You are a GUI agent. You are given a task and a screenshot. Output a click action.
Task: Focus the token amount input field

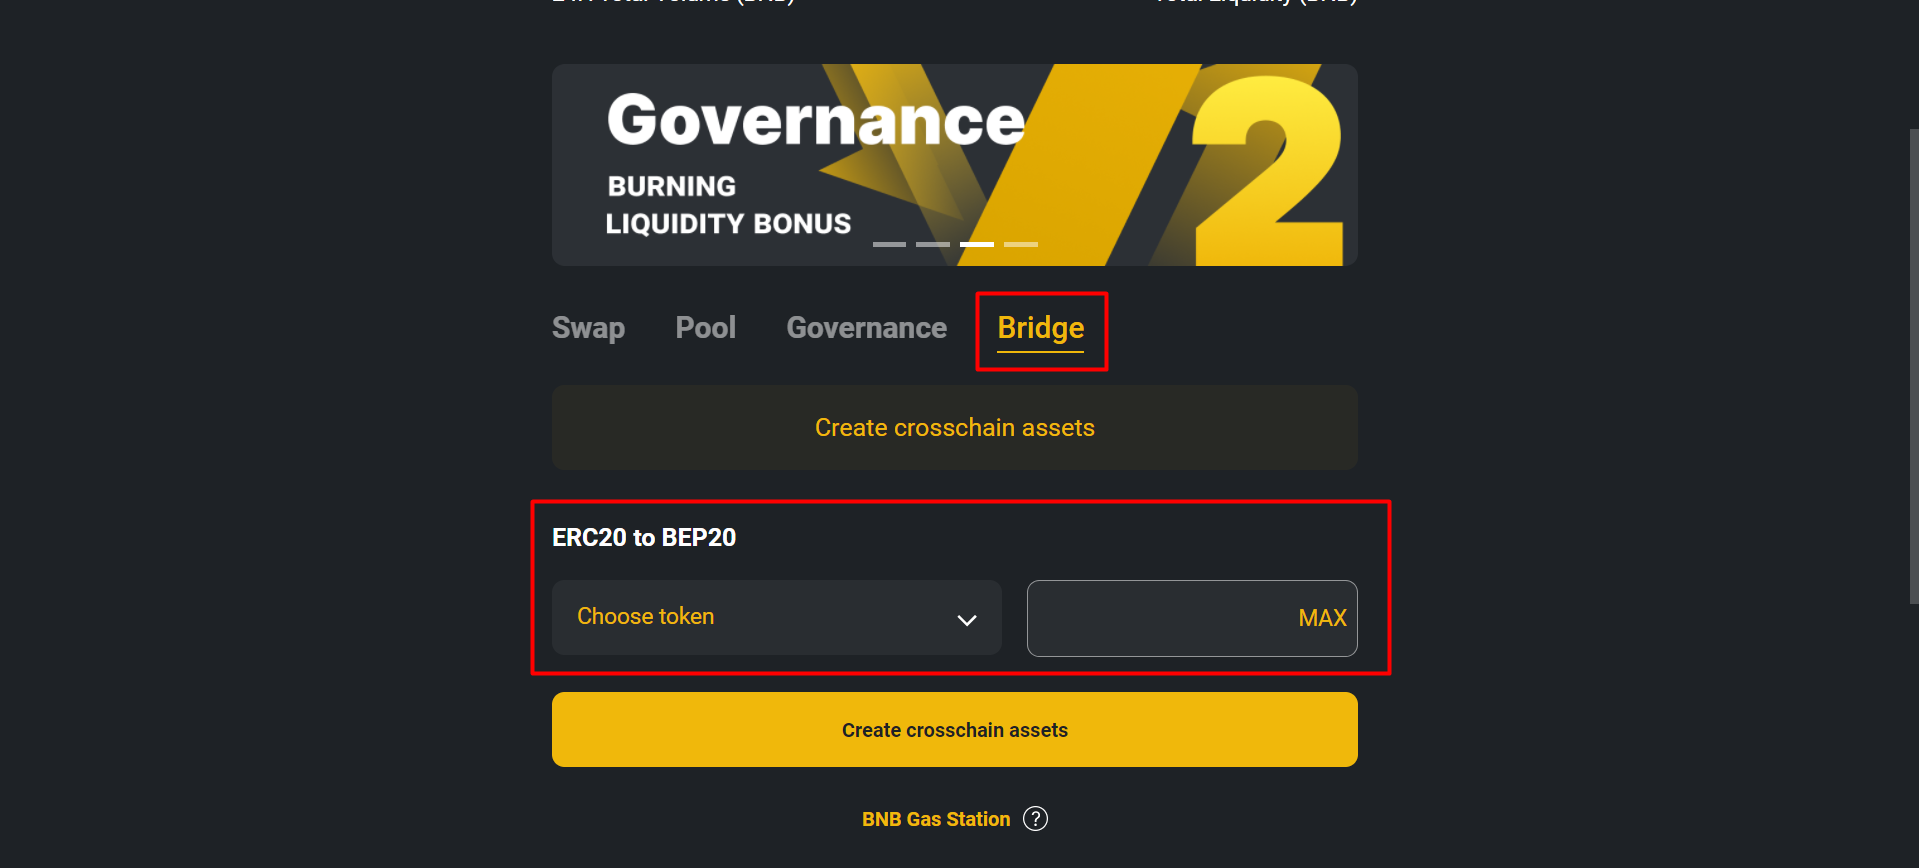click(1160, 618)
